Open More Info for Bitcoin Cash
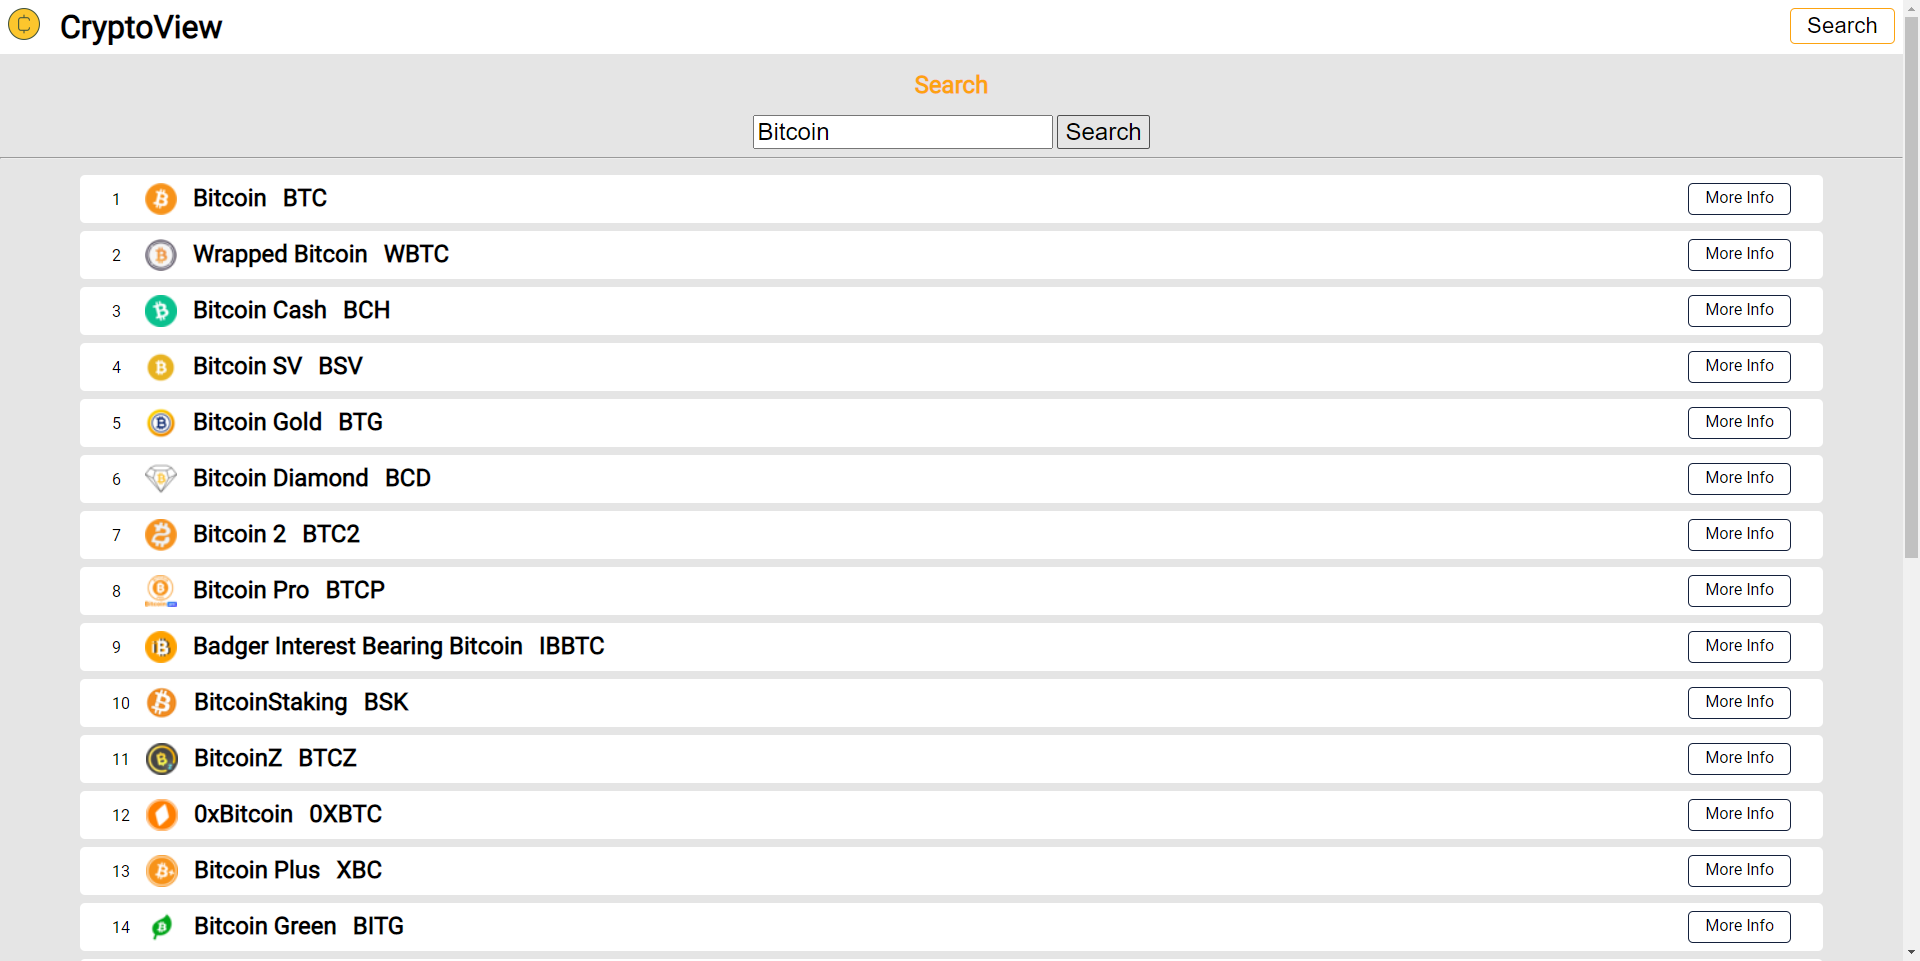Viewport: 1920px width, 961px height. point(1739,310)
